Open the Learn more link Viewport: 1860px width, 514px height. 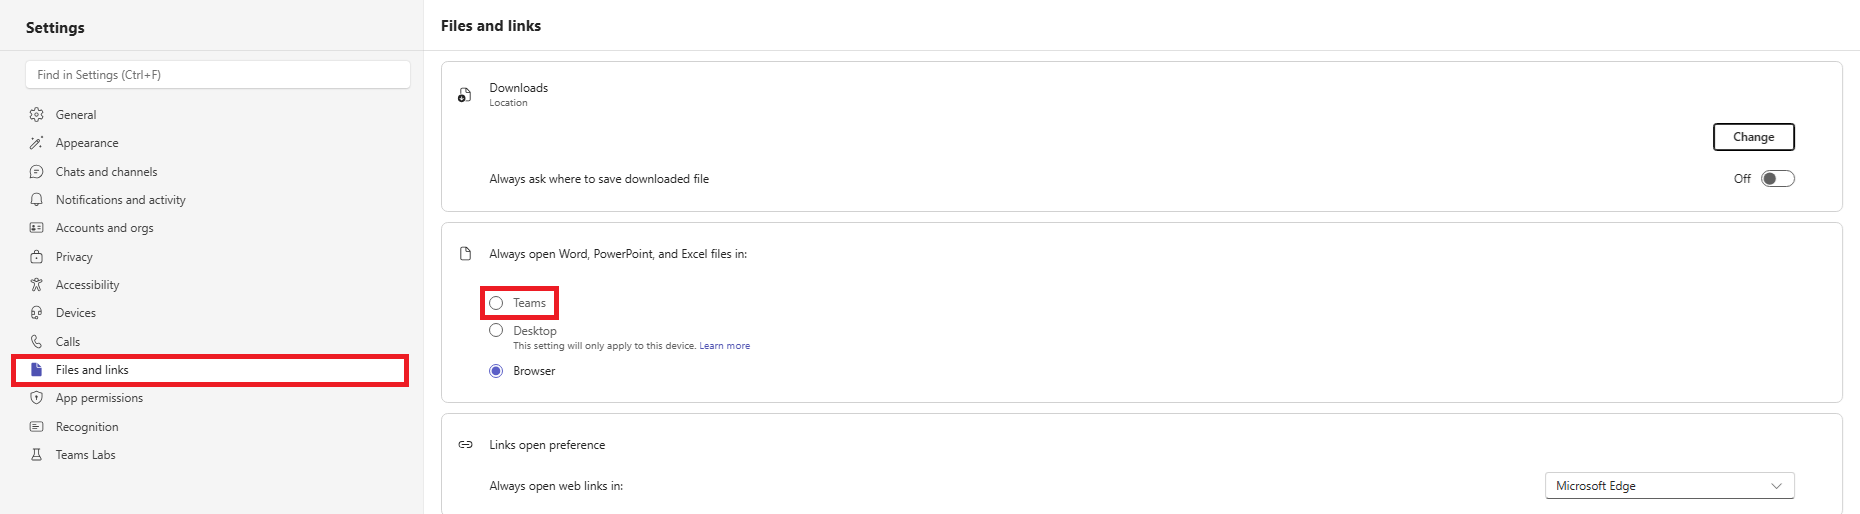pos(725,346)
